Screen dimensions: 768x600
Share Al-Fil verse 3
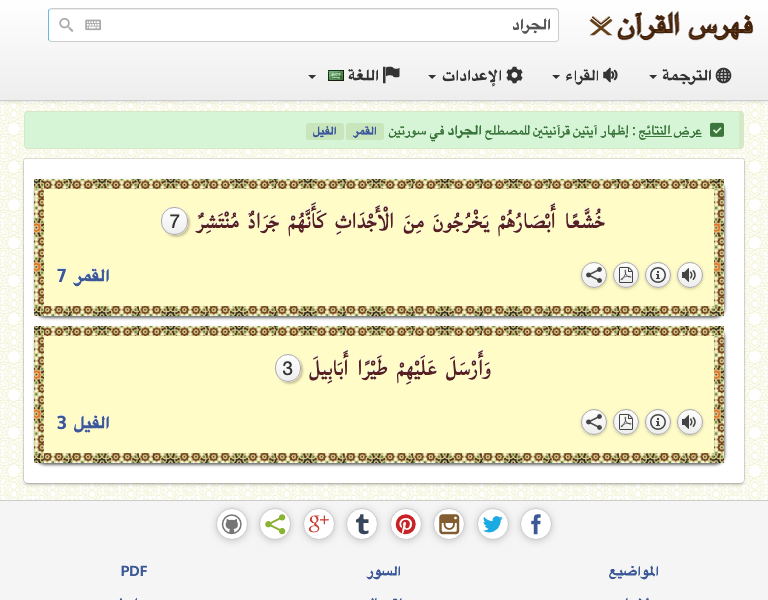pos(594,422)
